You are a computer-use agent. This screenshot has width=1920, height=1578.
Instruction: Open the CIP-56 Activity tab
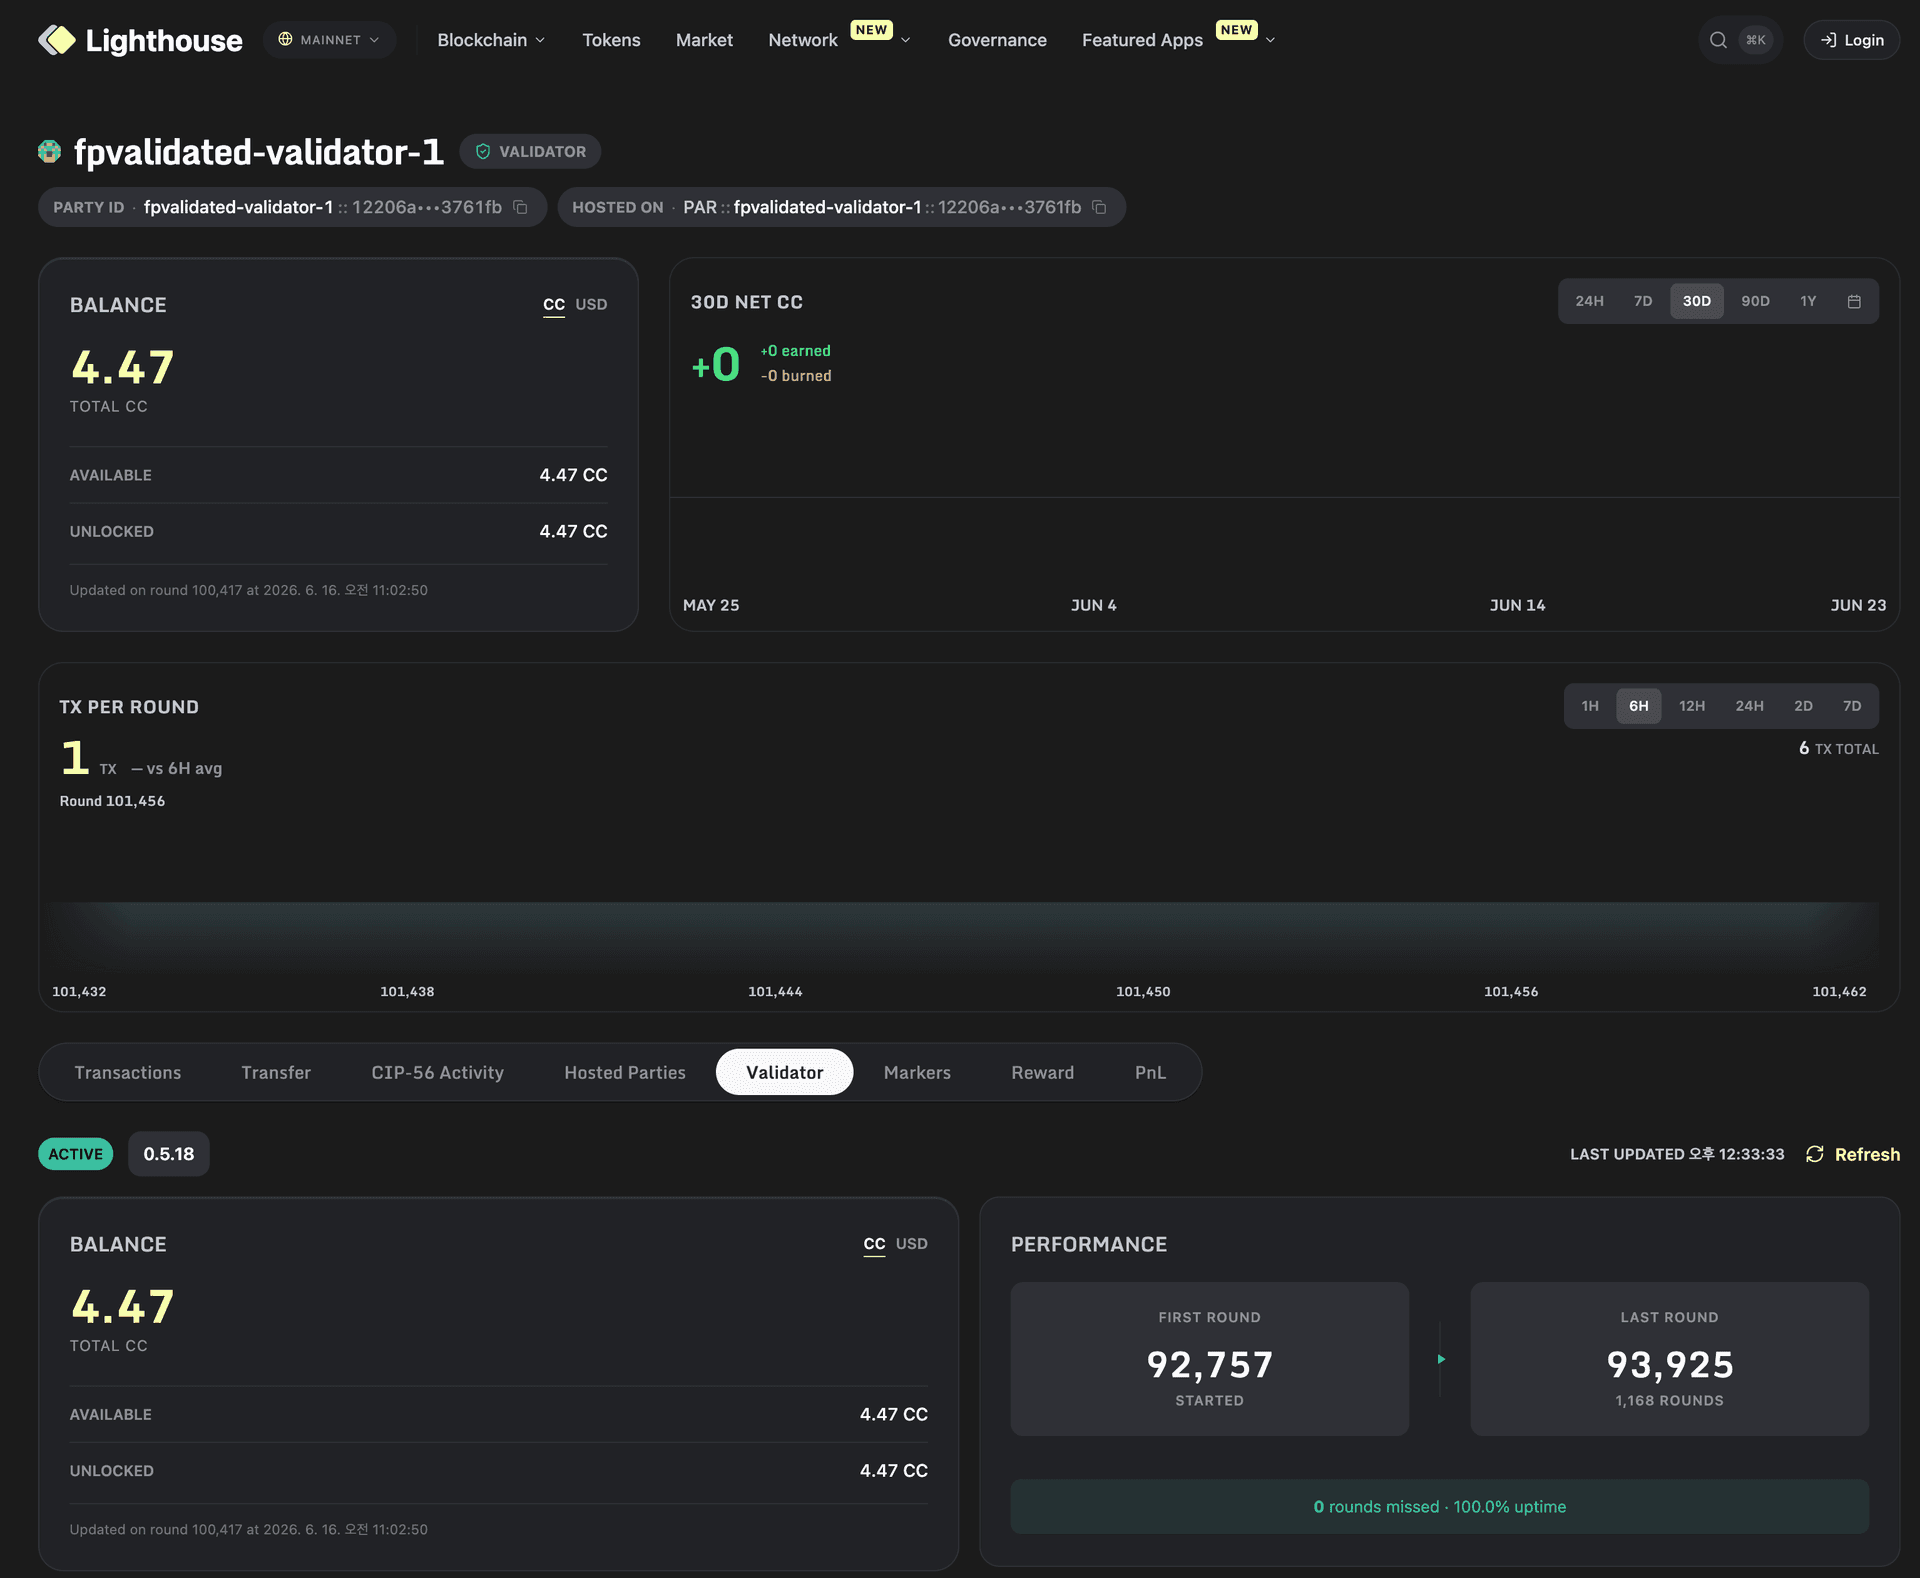click(x=438, y=1072)
